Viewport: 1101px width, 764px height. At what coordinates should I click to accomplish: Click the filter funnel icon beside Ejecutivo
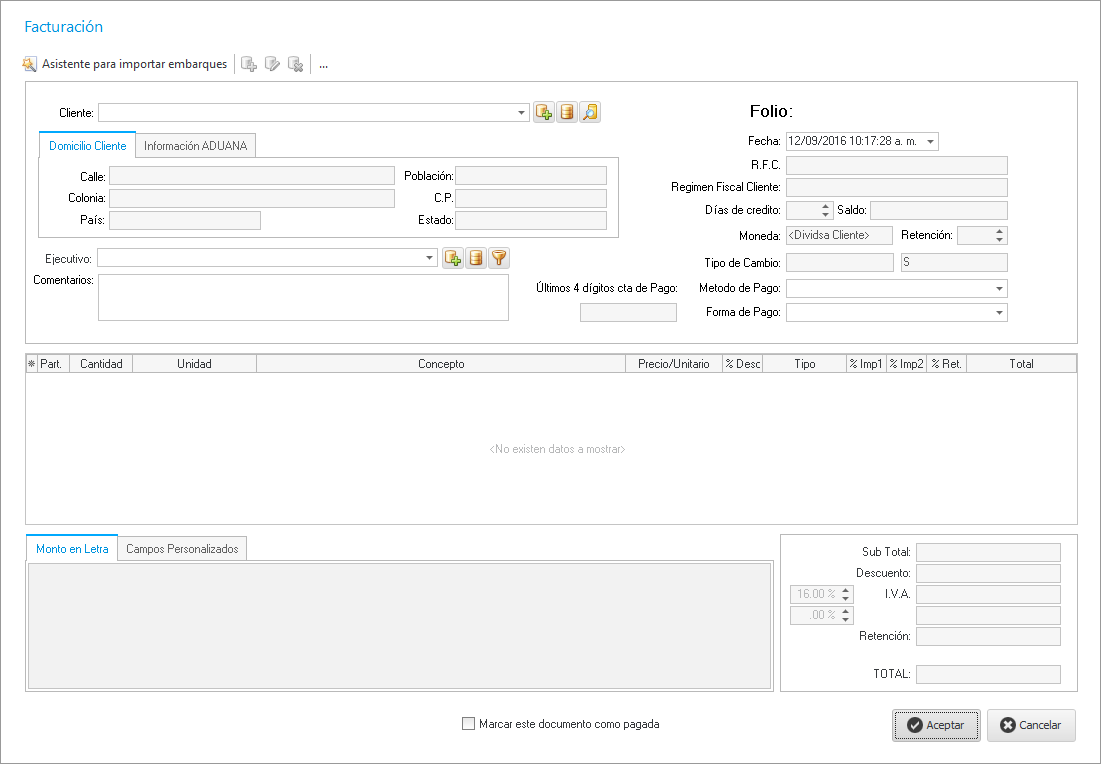499,258
